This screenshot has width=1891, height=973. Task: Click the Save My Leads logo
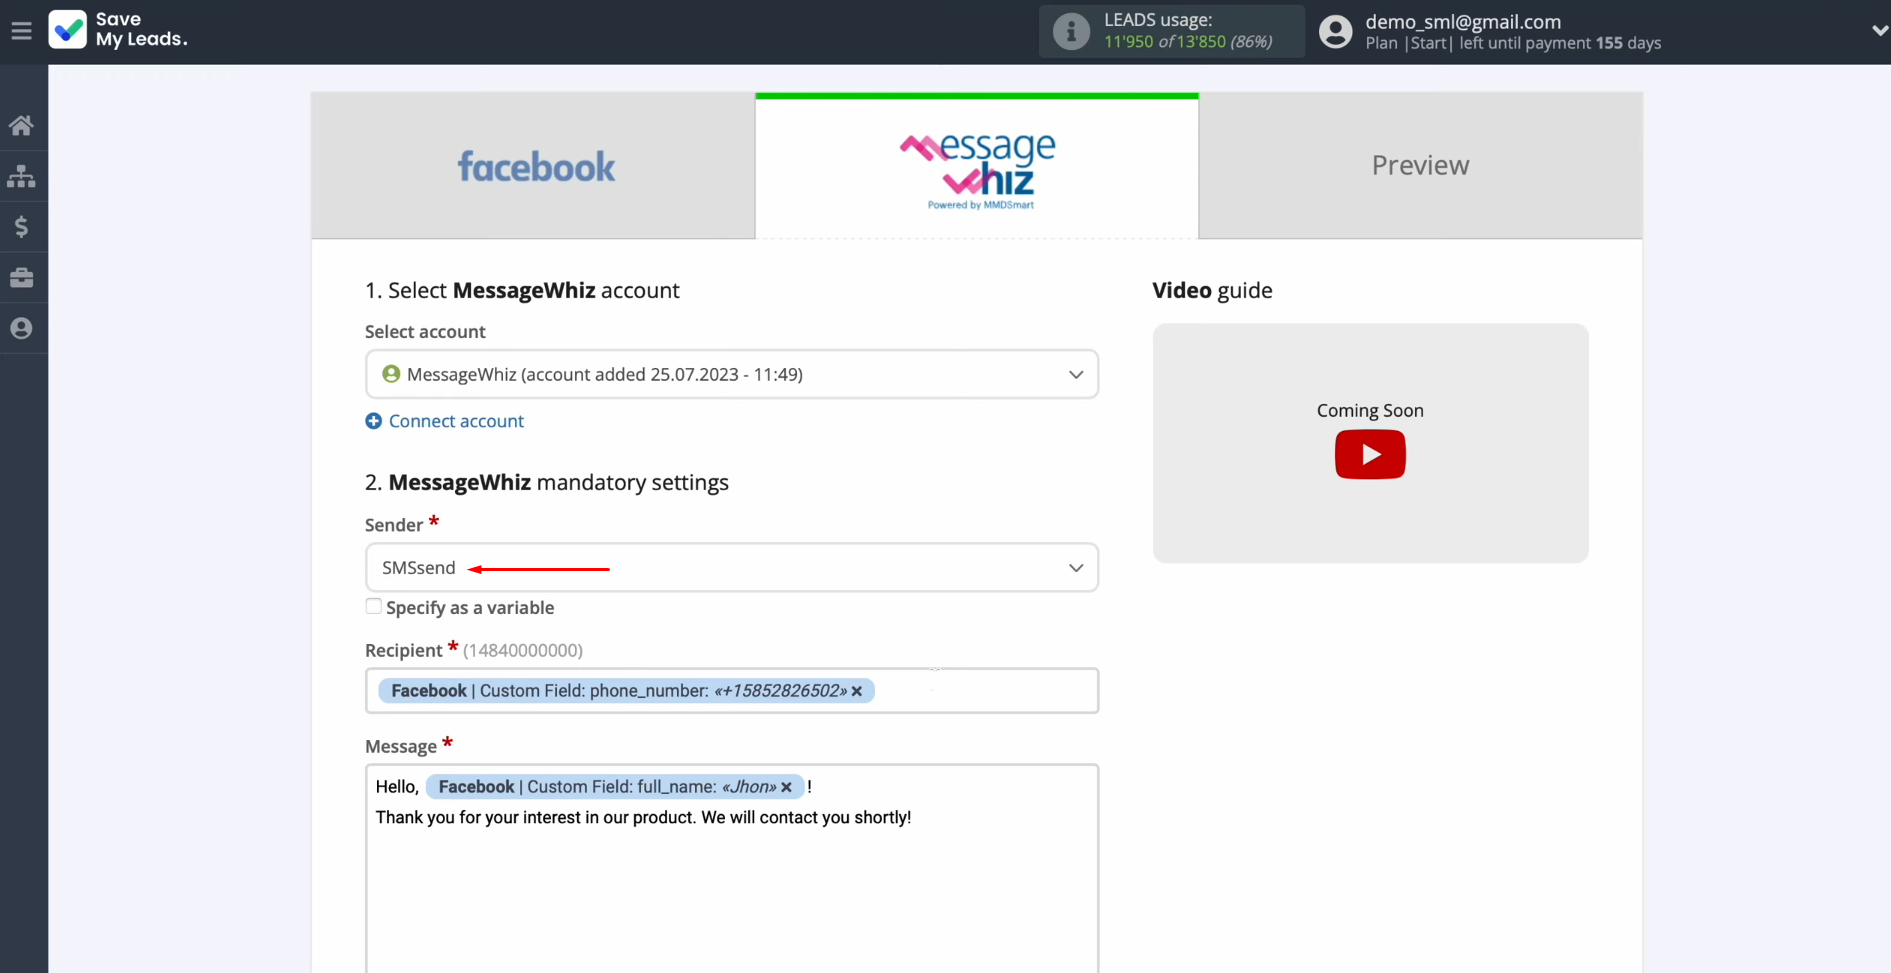point(118,30)
